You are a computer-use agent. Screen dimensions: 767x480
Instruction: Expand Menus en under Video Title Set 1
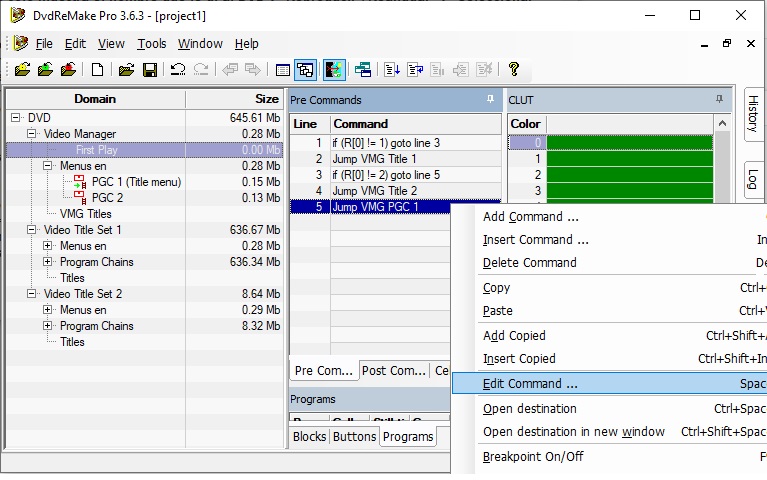(47, 246)
